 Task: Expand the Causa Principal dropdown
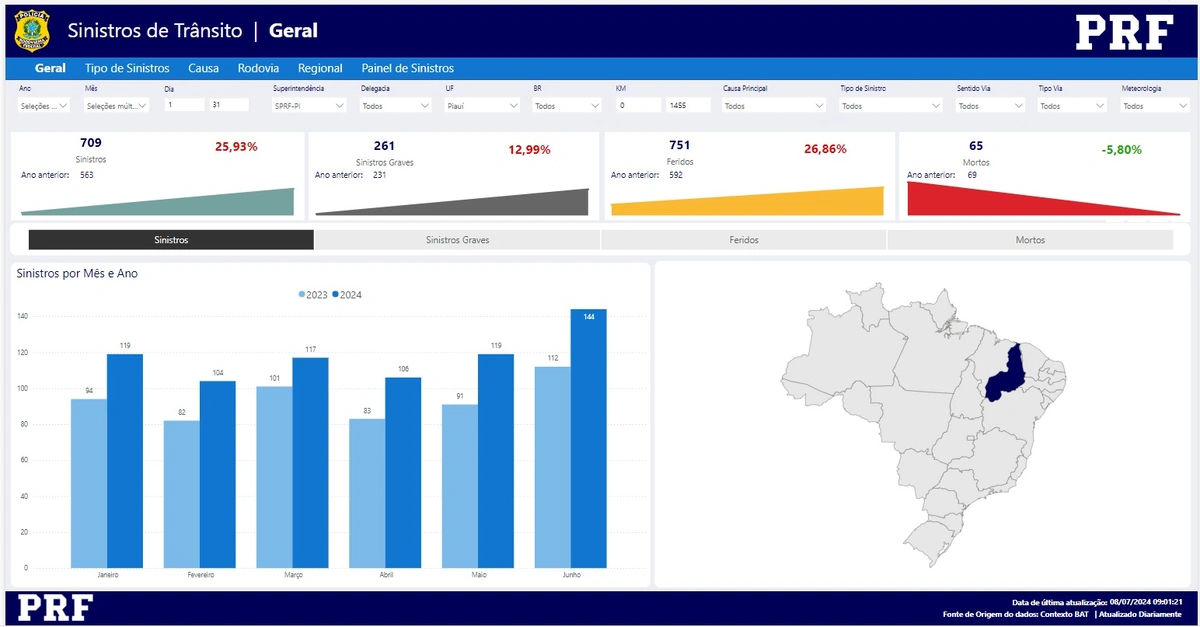(773, 105)
